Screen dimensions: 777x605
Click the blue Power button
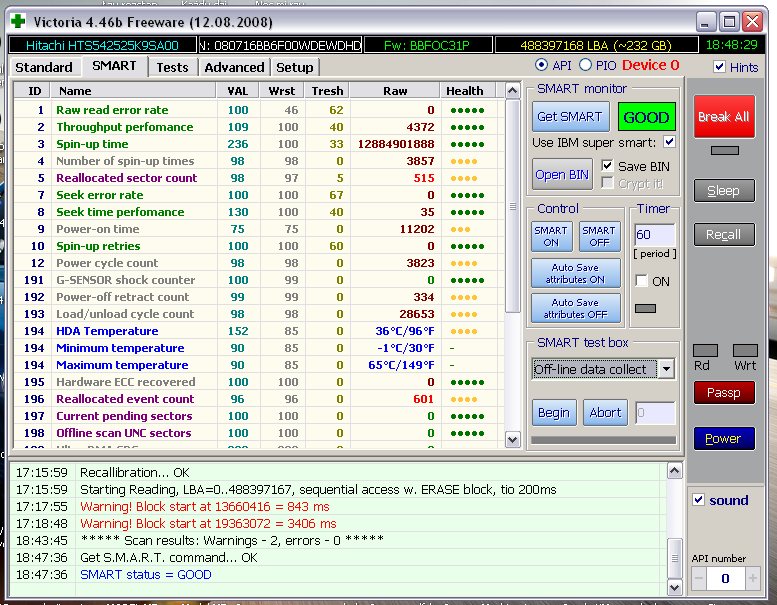(x=724, y=439)
